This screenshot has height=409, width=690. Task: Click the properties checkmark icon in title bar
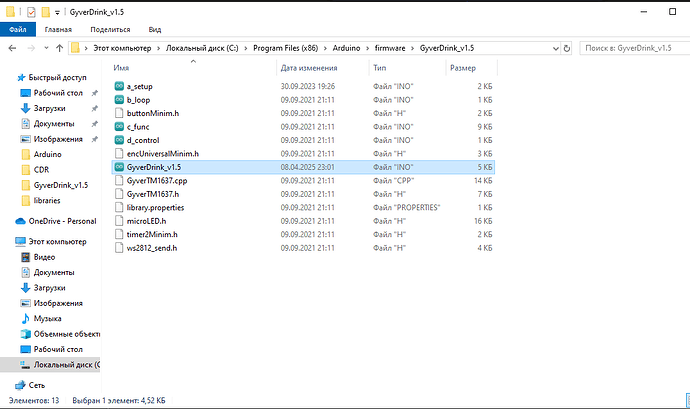[x=30, y=11]
